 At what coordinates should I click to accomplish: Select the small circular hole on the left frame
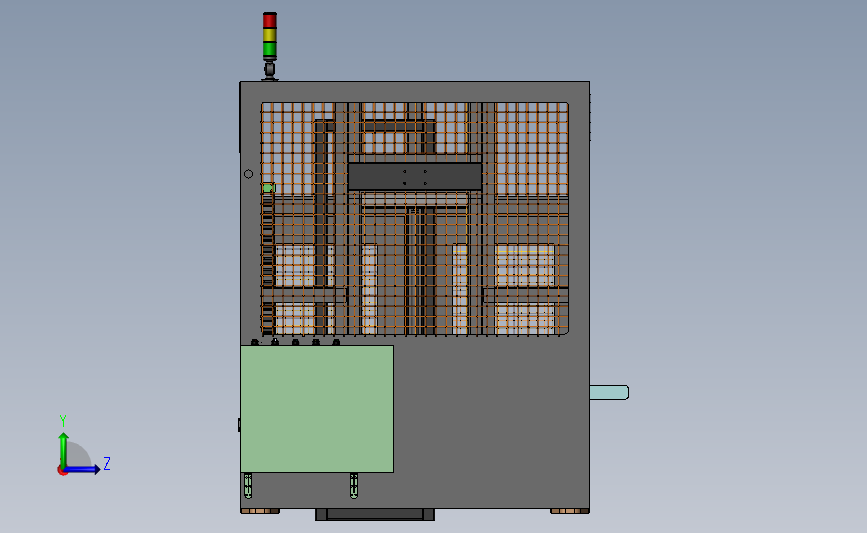tap(248, 174)
